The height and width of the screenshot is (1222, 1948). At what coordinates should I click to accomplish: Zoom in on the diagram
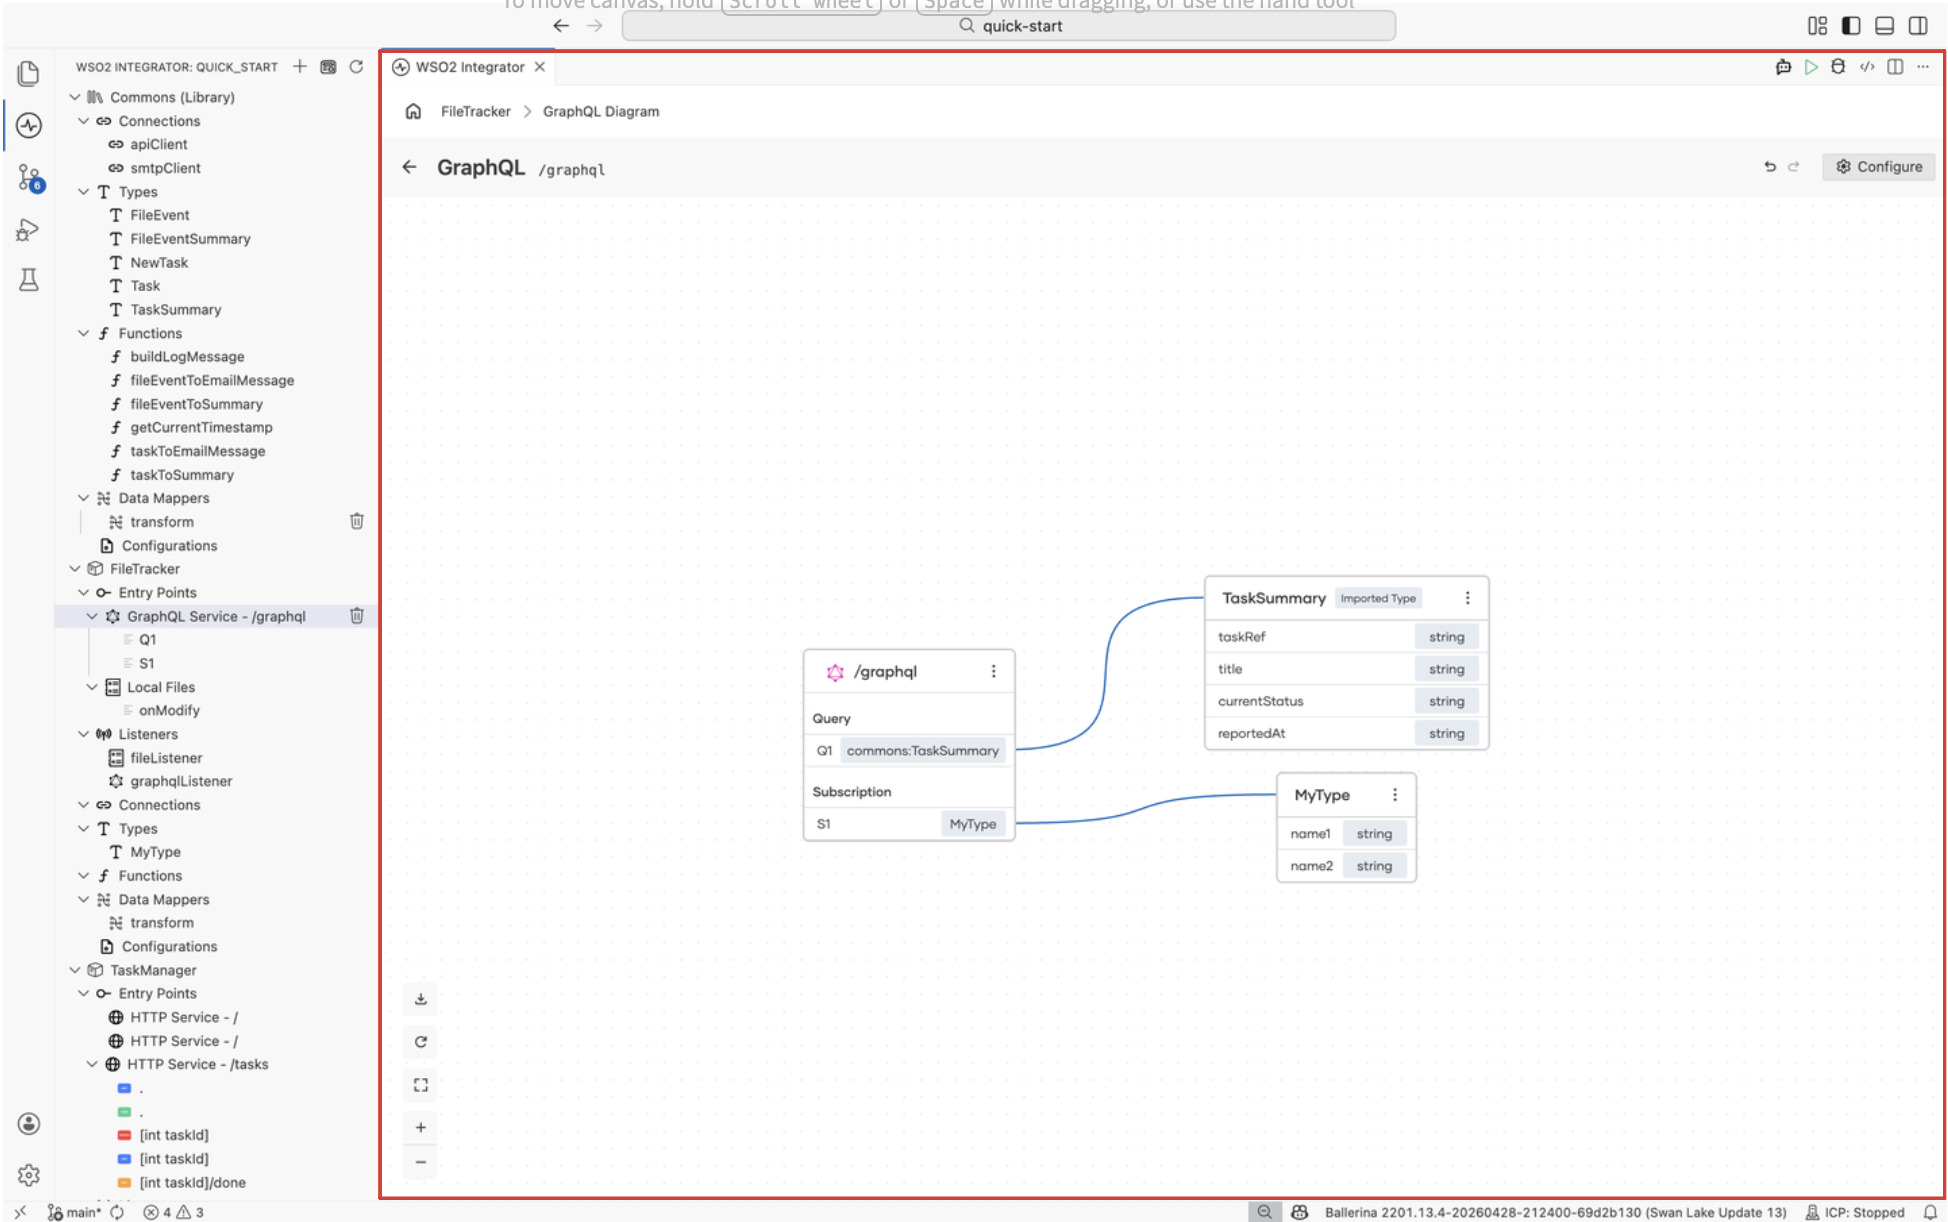(420, 1127)
